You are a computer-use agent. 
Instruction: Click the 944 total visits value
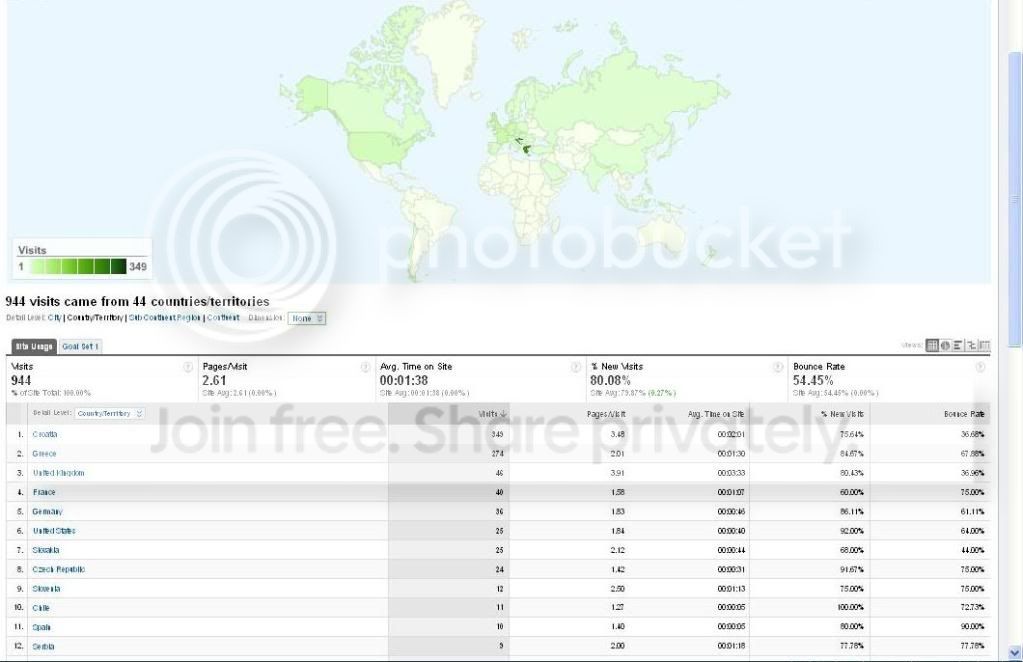tap(21, 380)
